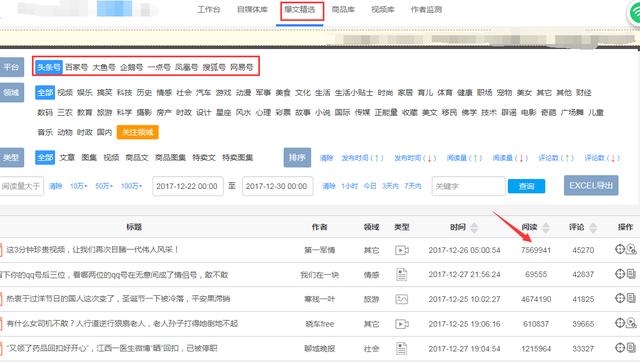This screenshot has height=363, width=640.
Task: Open the start date picker 2017-12-22 00:00
Action: point(188,186)
